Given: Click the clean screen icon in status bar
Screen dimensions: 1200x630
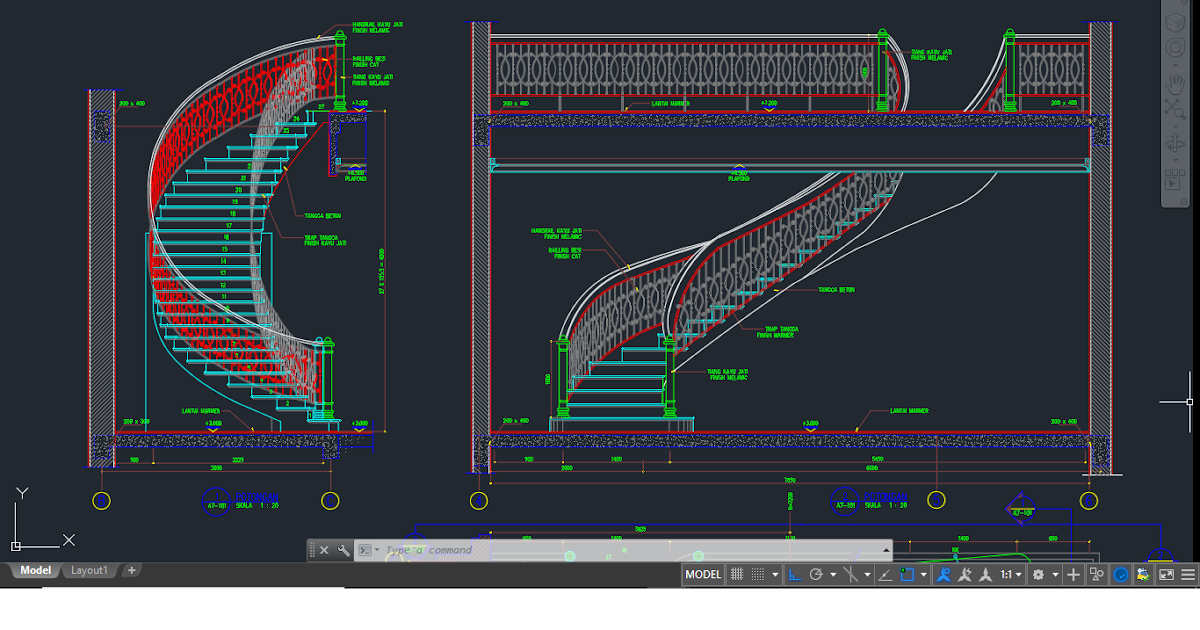Looking at the screenshot, I should 1167,574.
